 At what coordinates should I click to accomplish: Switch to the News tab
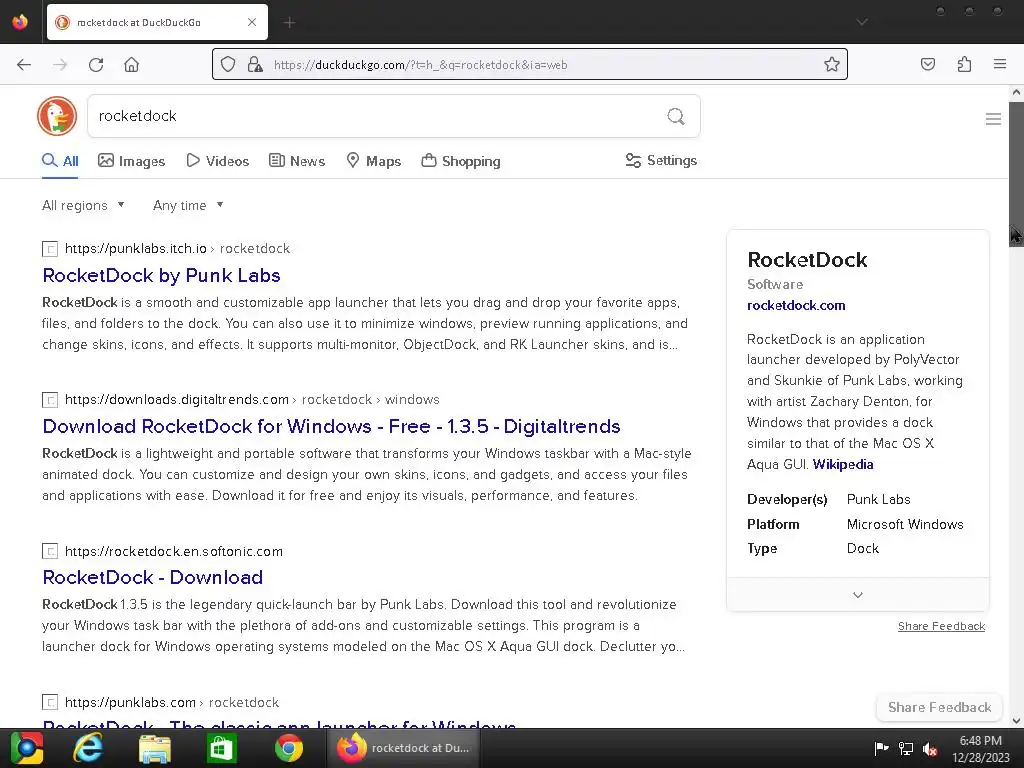(297, 161)
